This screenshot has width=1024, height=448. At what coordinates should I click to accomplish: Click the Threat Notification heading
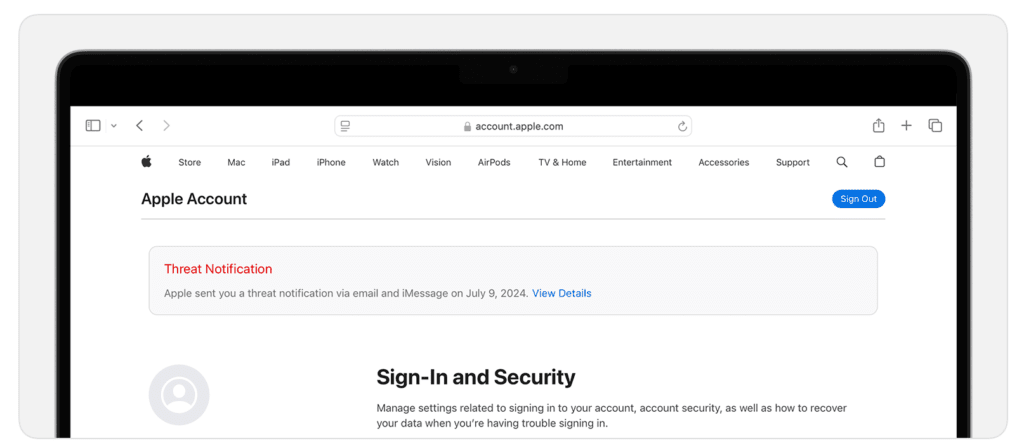(x=218, y=269)
